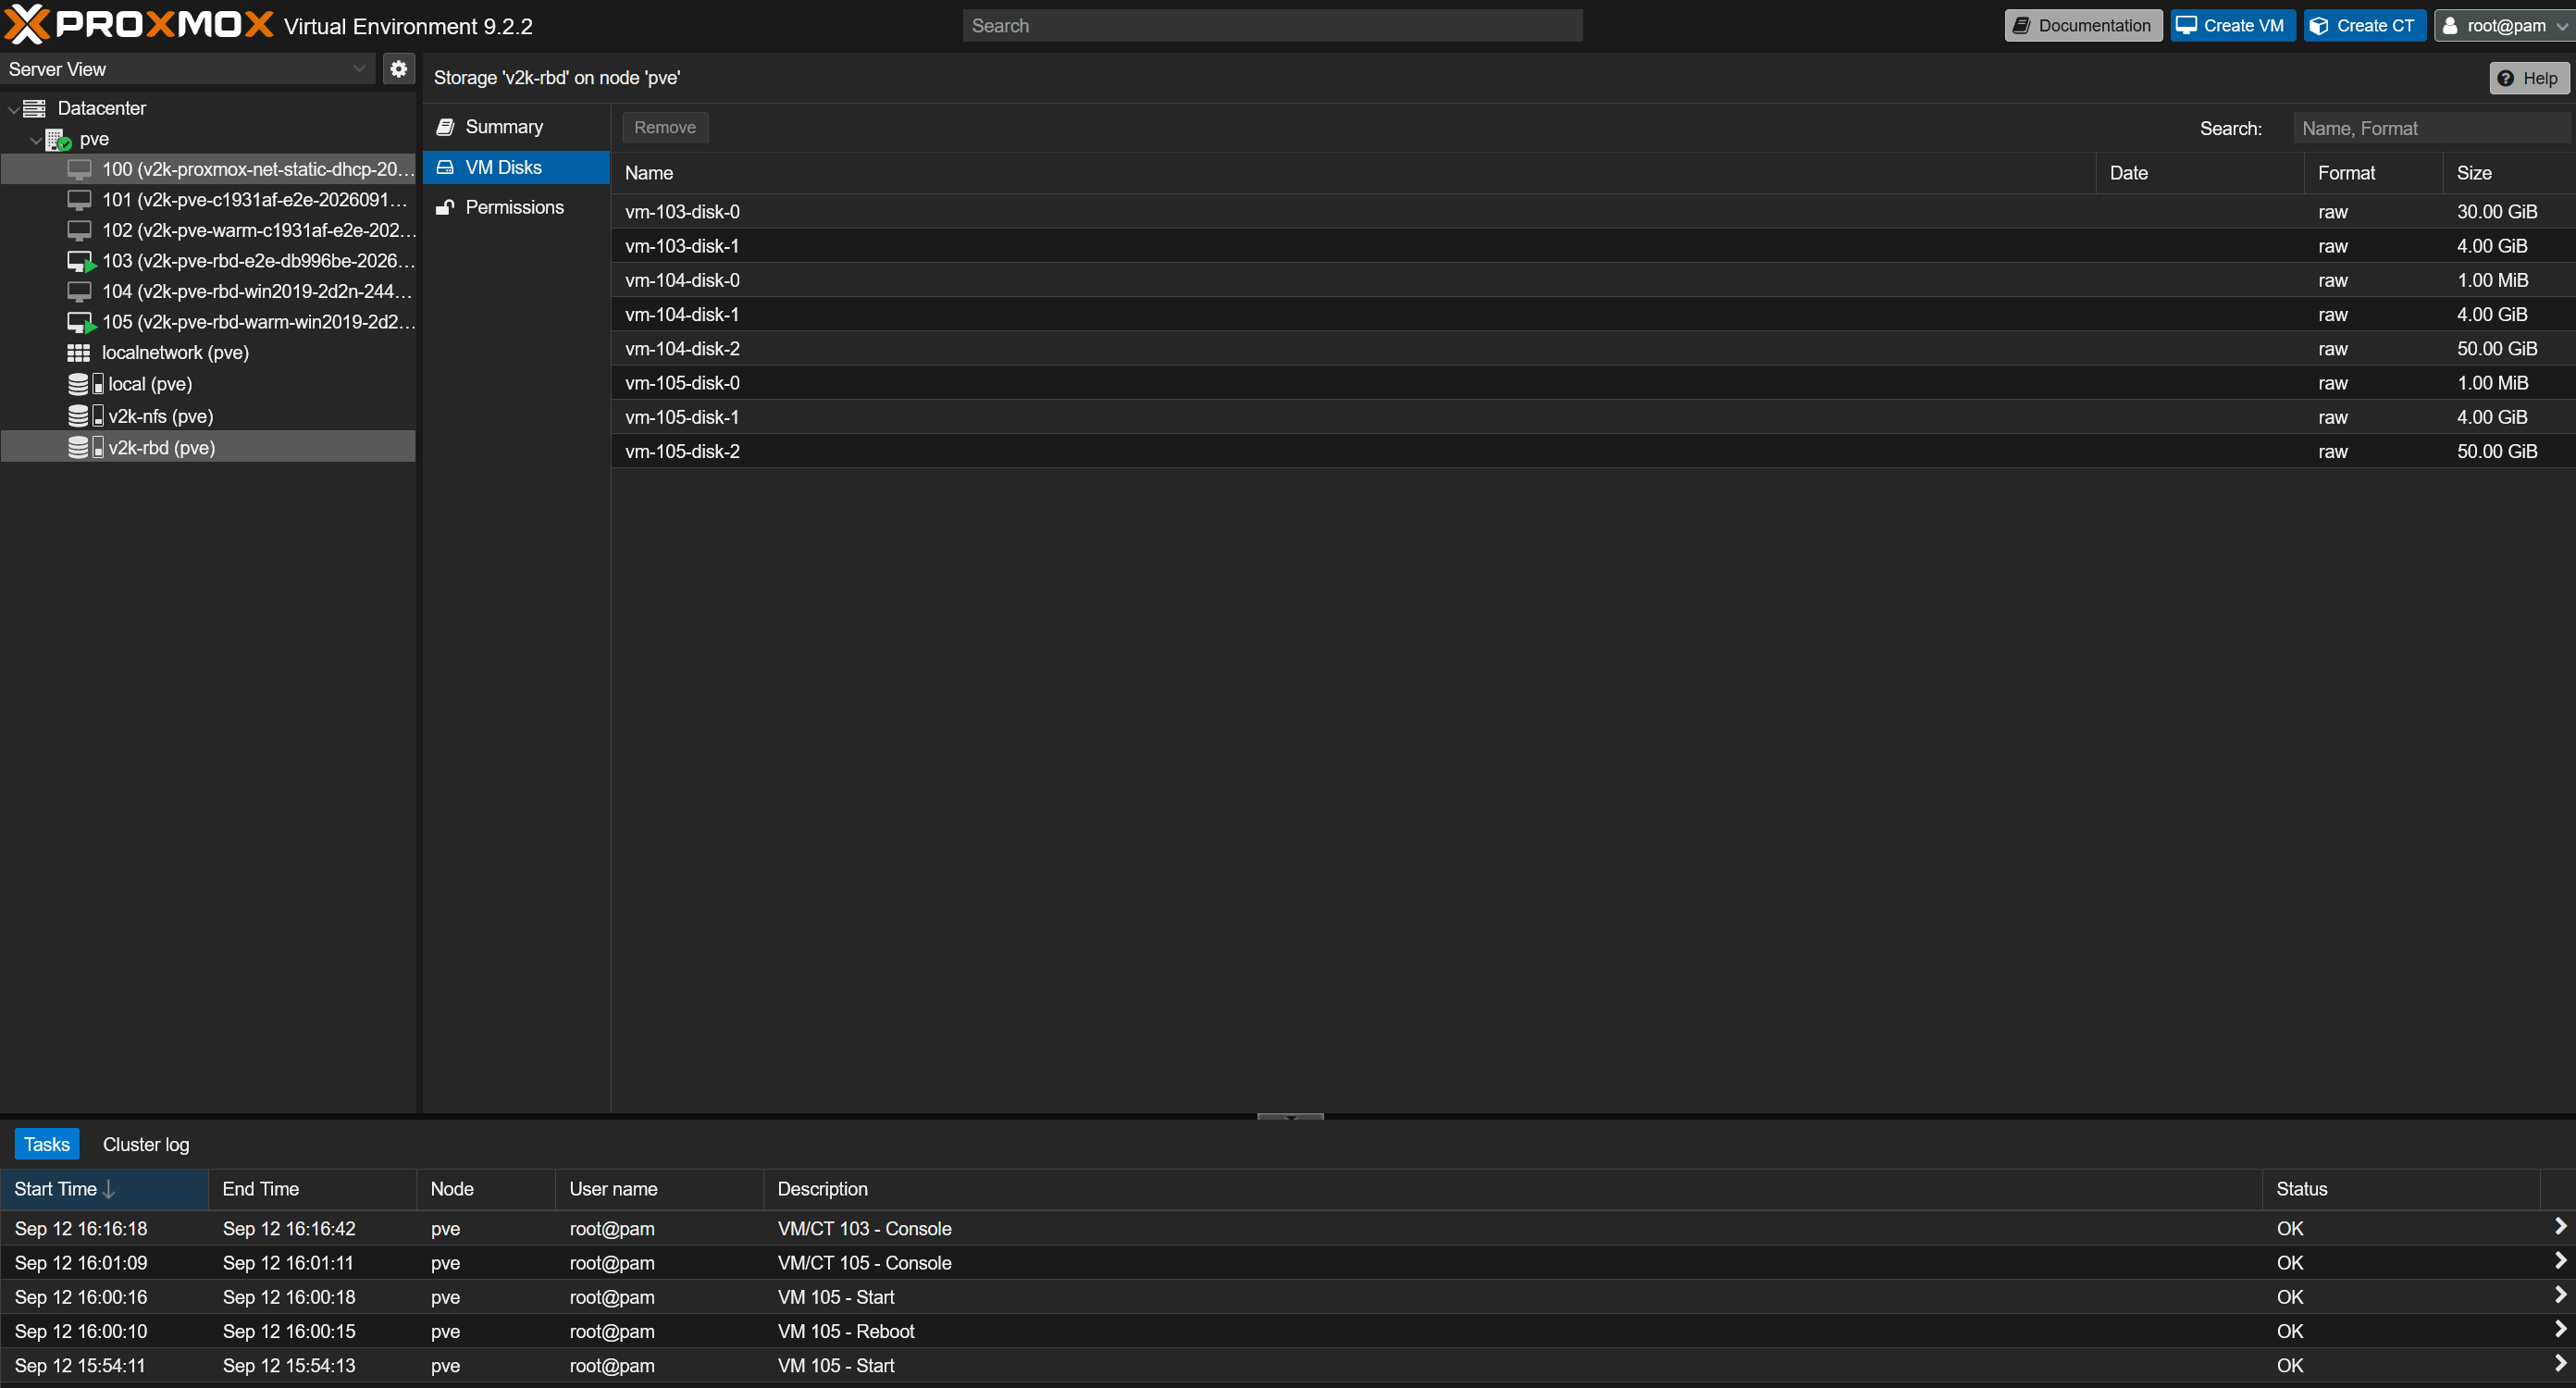The height and width of the screenshot is (1388, 2576).
Task: Open the Permissions panel
Action: 516,207
